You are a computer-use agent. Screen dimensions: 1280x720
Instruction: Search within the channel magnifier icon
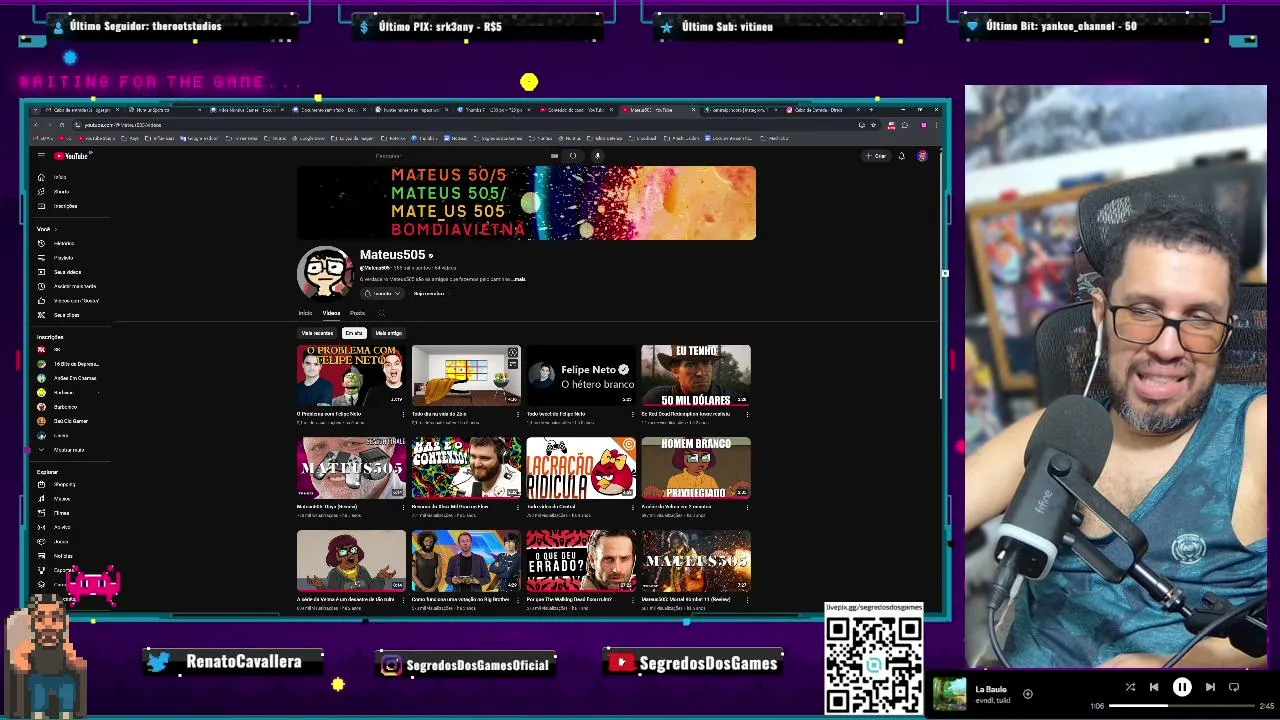tap(381, 313)
